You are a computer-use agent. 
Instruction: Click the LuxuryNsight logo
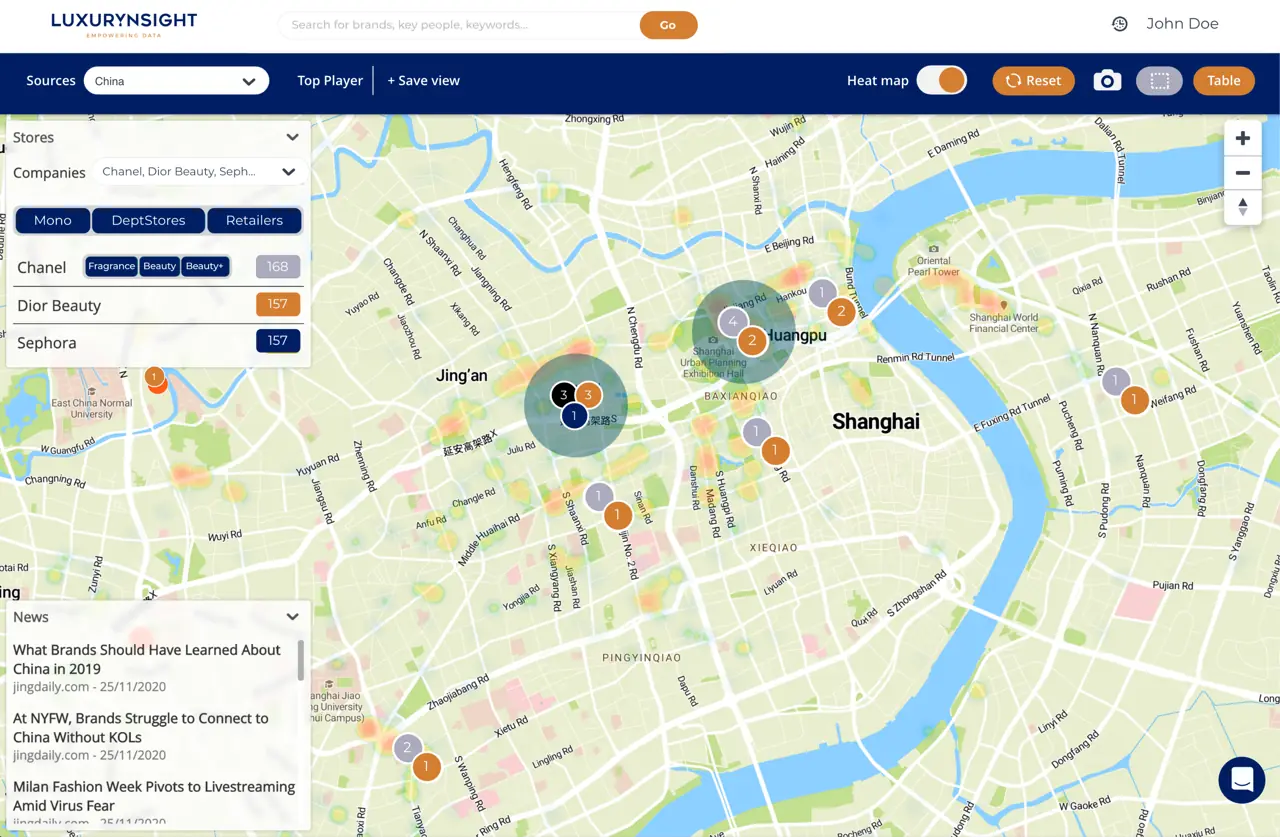(124, 24)
